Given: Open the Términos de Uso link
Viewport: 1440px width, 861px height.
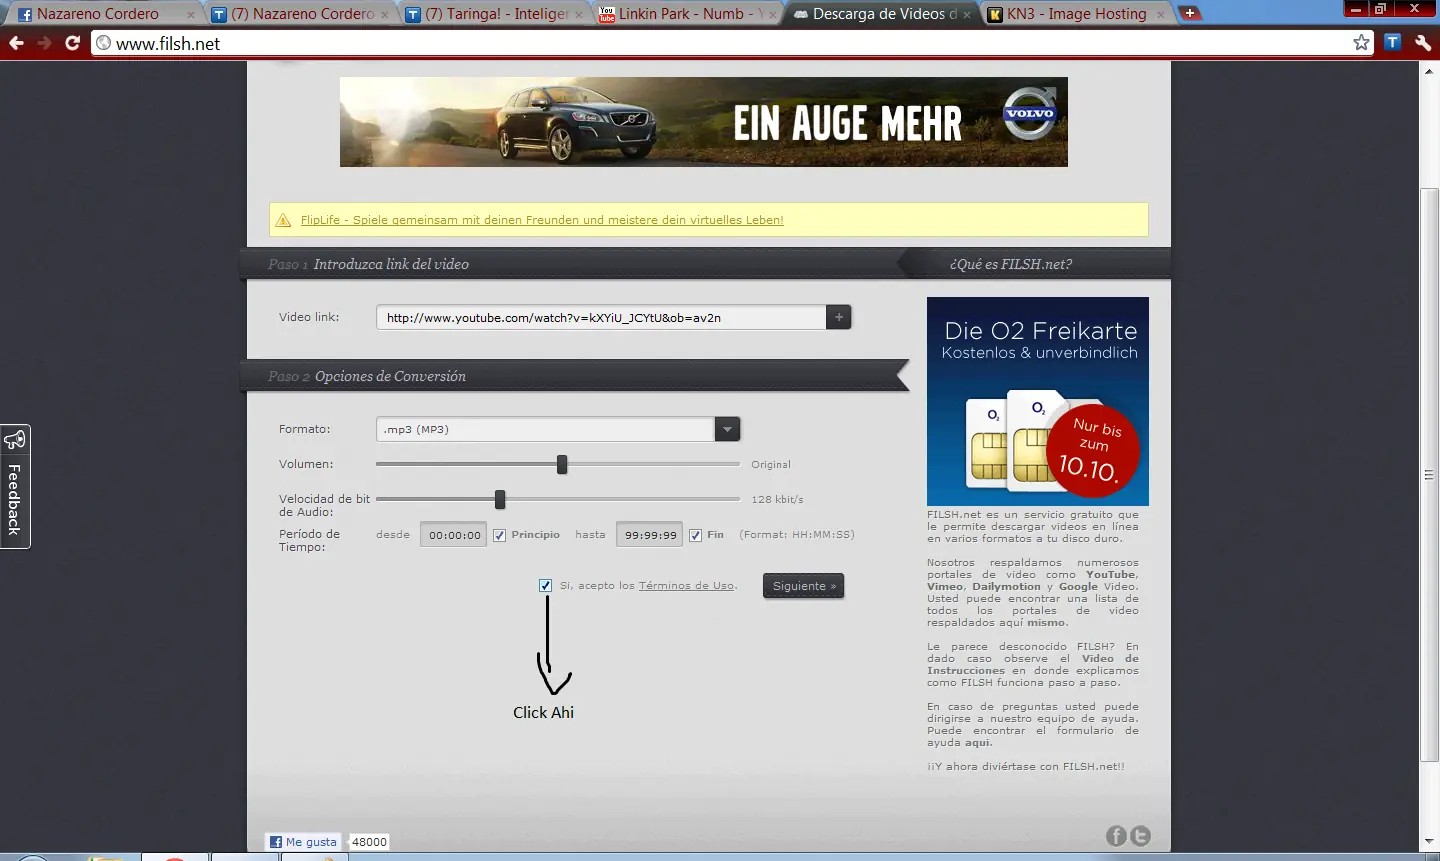Looking at the screenshot, I should click(686, 586).
